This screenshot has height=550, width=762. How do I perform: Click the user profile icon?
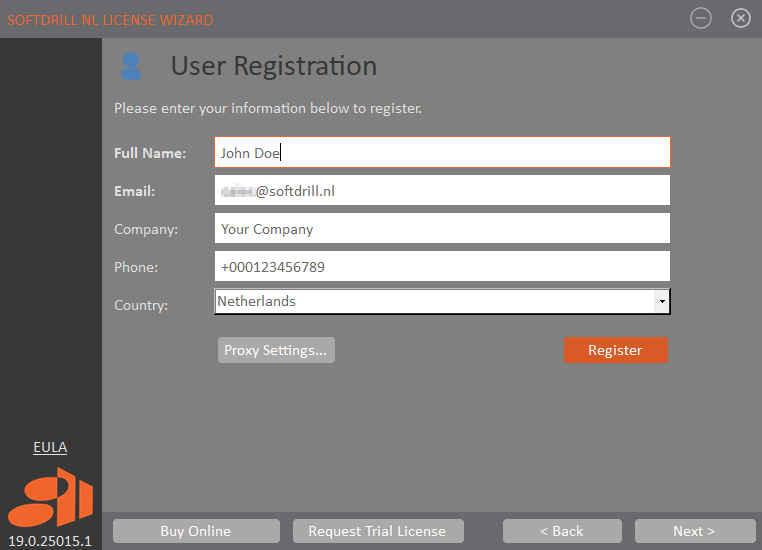coord(131,66)
